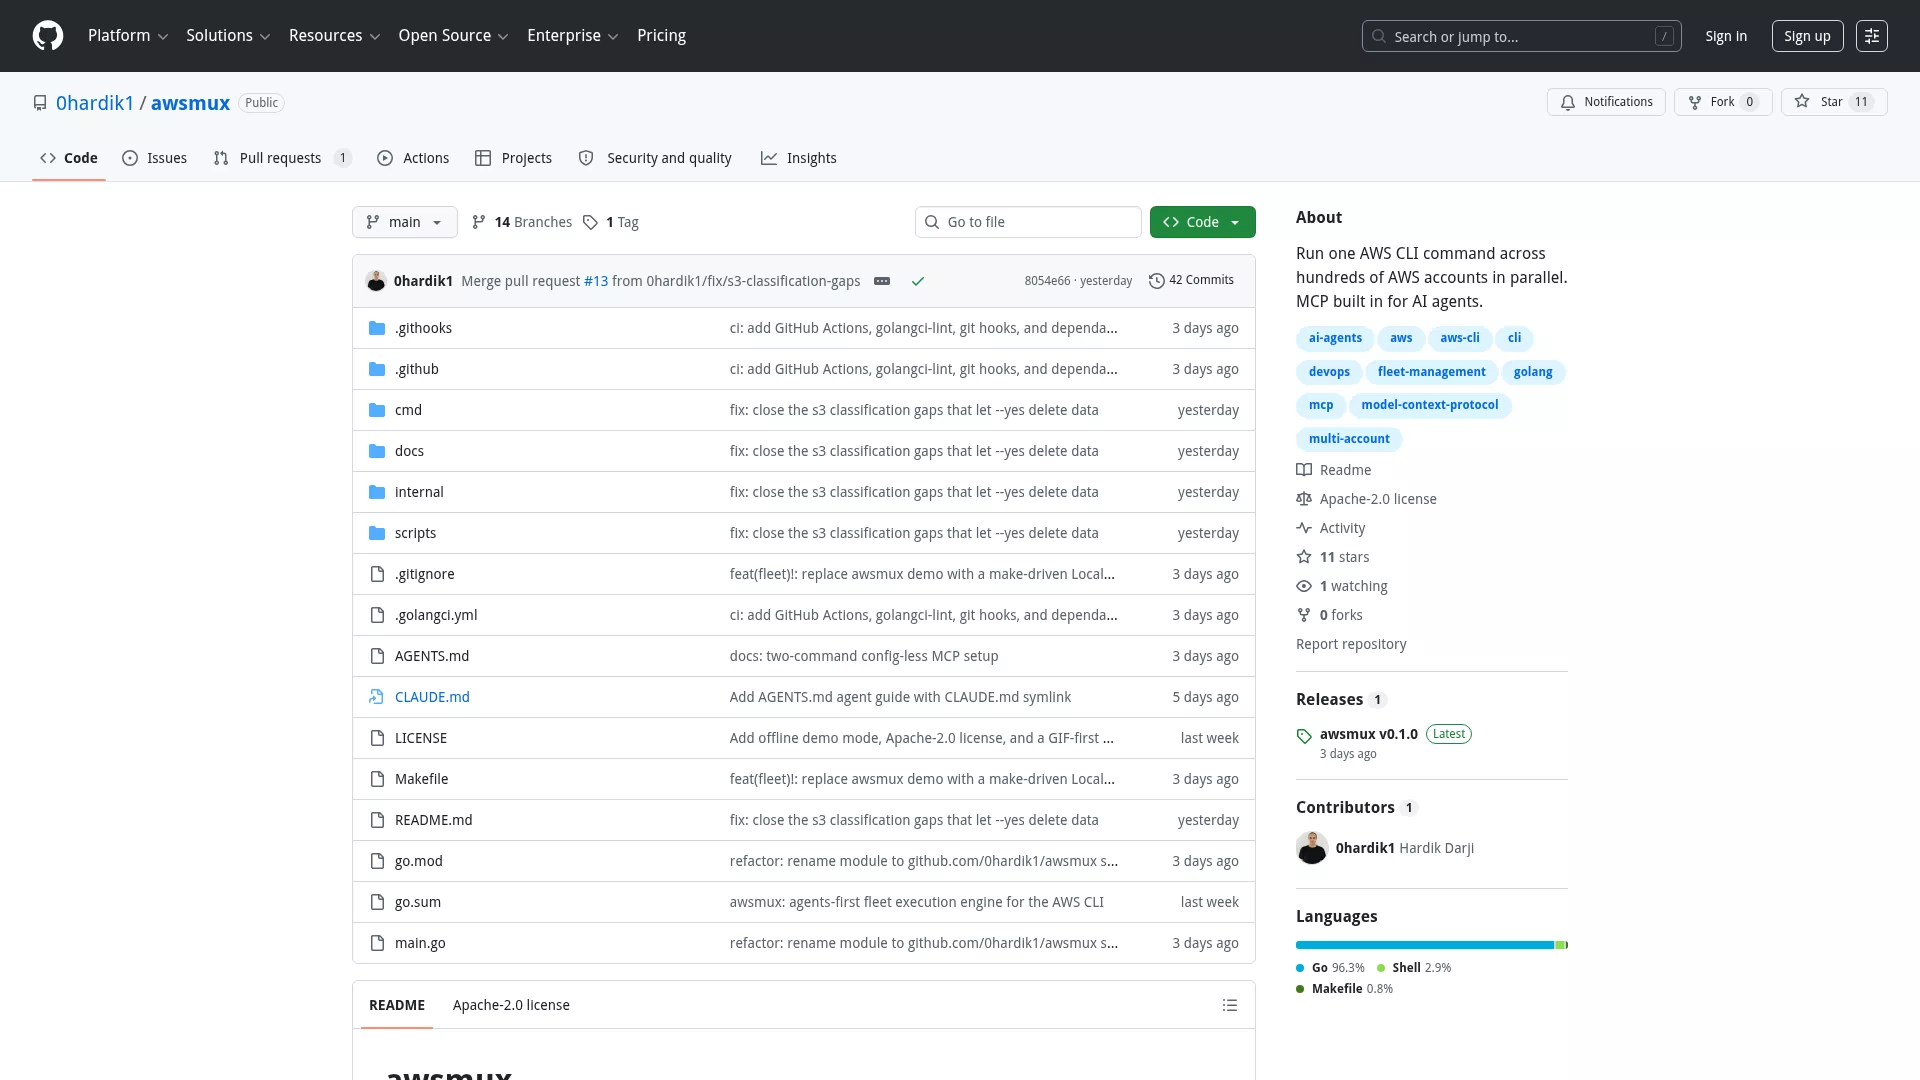The image size is (1920, 1080).
Task: Open the 0hardik1 owner profile link
Action: point(95,103)
